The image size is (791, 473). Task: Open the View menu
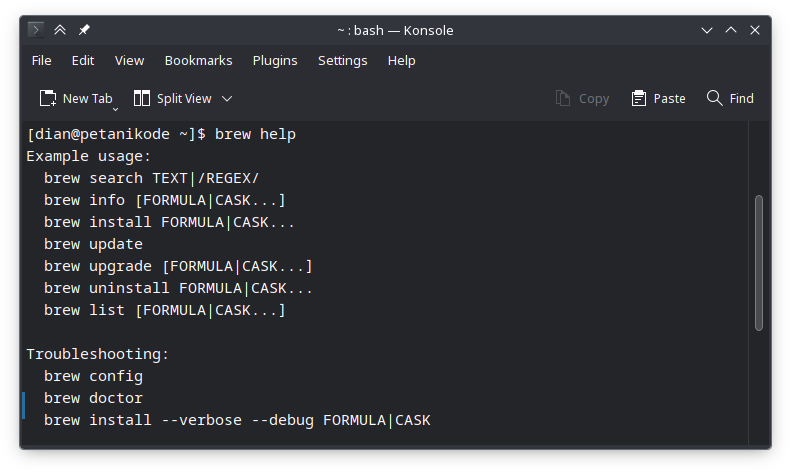click(x=129, y=60)
